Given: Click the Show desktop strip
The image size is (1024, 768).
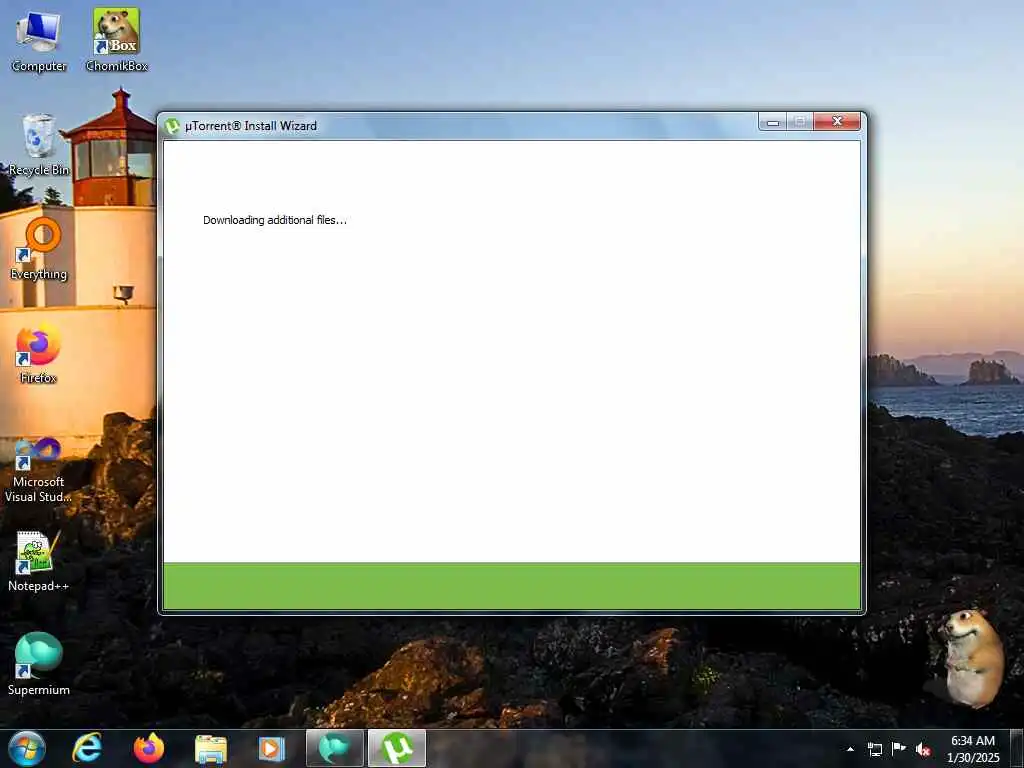Looking at the screenshot, I should point(1016,749).
